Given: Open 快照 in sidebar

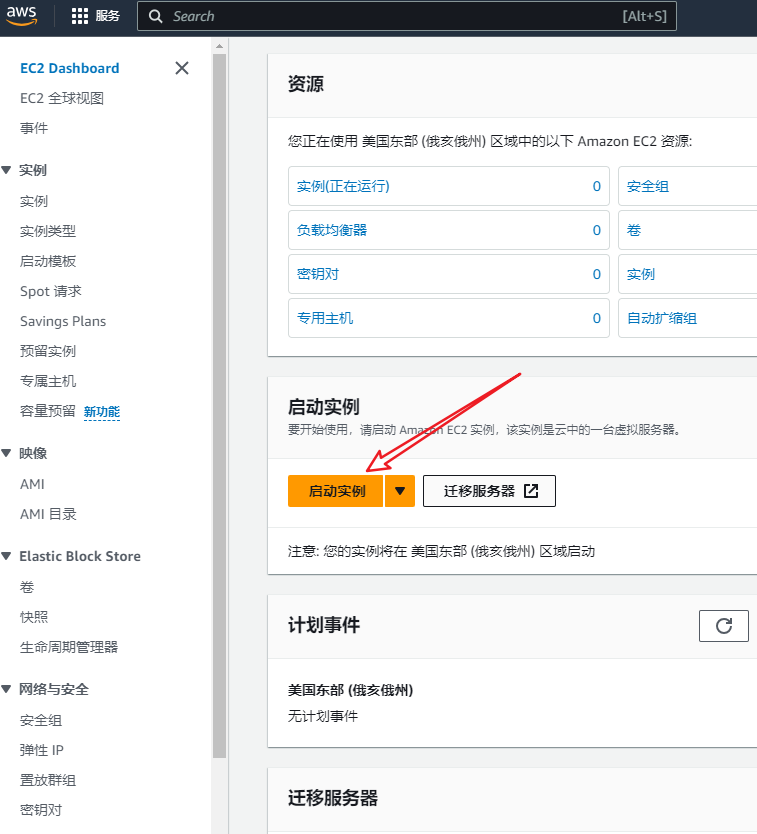Looking at the screenshot, I should click(34, 617).
